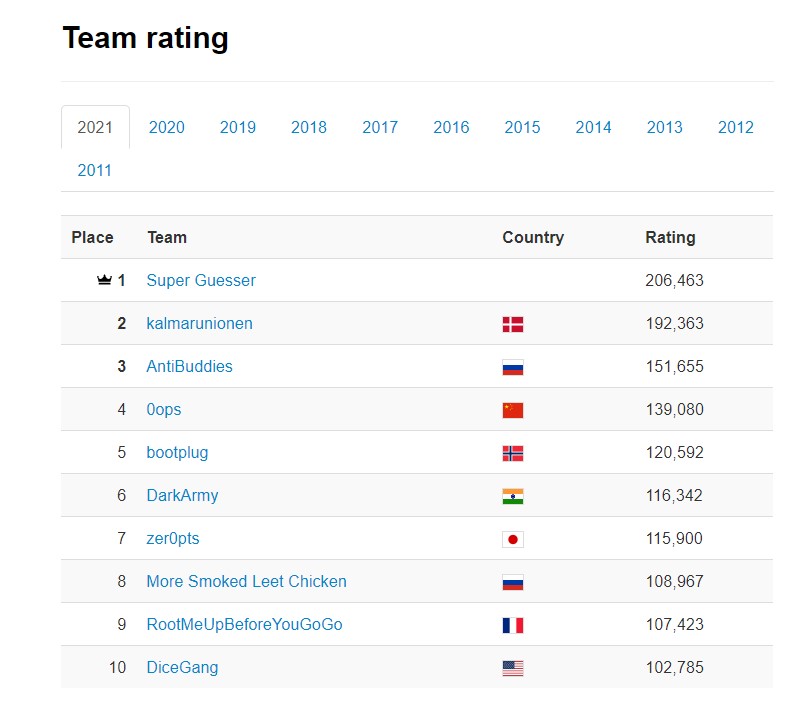
Task: Click the Norway flag for bootplug
Action: [x=513, y=453]
